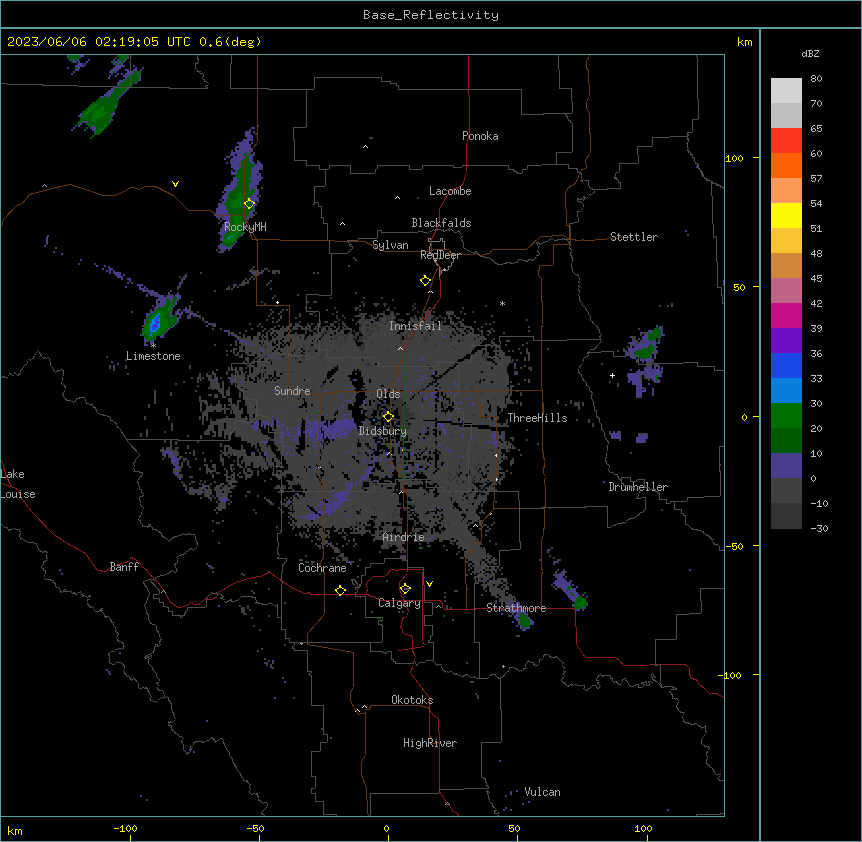Select the pink 45 dBZ legend swatch

point(786,290)
